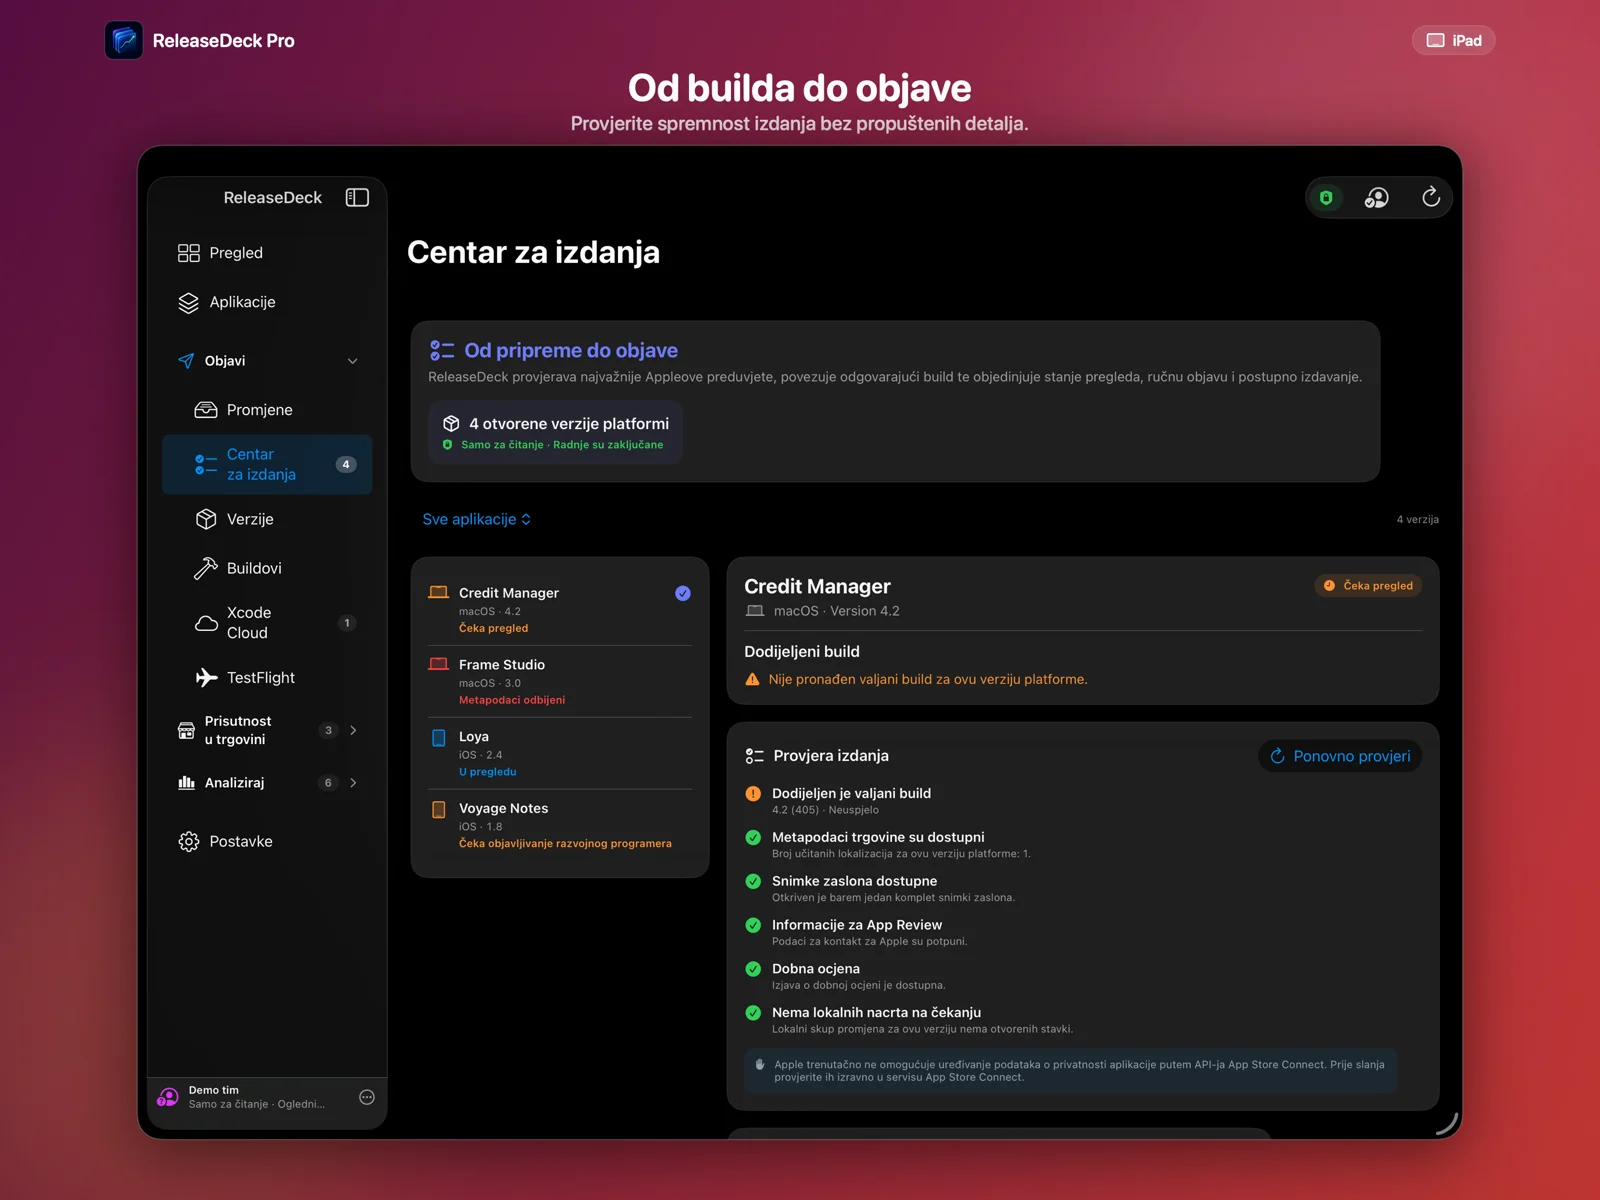Click the Objavi paper plane icon
Screen dimensions: 1600x1200
[186, 361]
